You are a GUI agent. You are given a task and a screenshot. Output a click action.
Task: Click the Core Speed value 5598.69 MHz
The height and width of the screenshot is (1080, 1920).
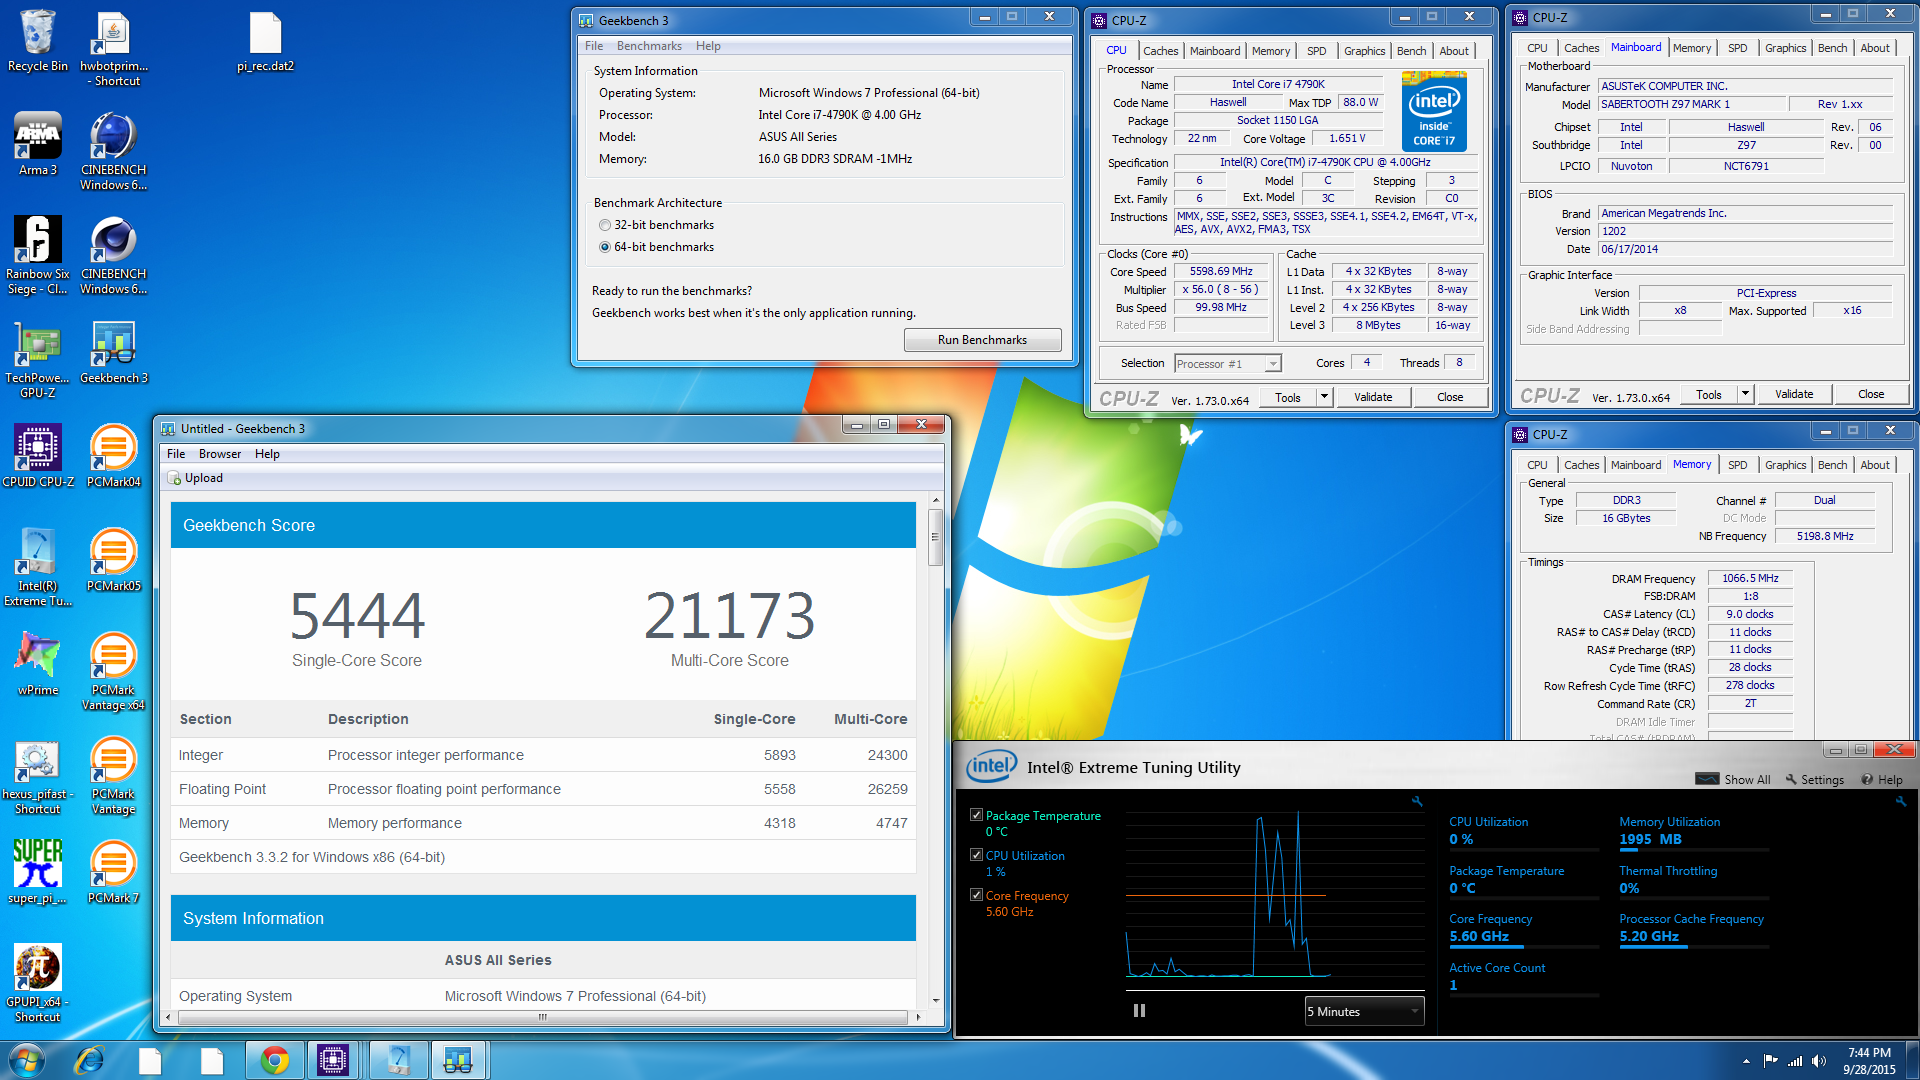1221,272
